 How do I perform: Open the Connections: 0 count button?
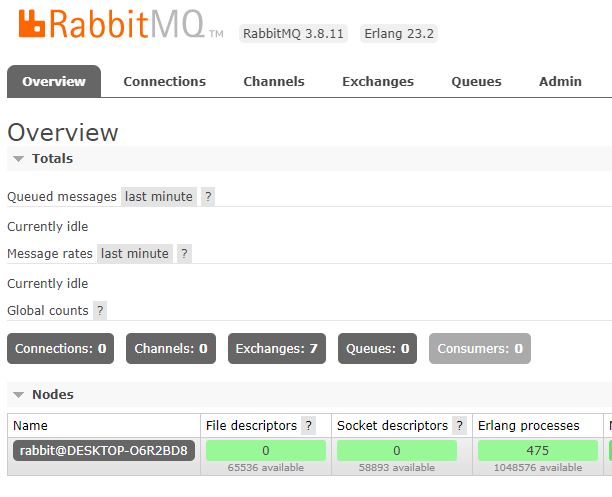[x=60, y=348]
